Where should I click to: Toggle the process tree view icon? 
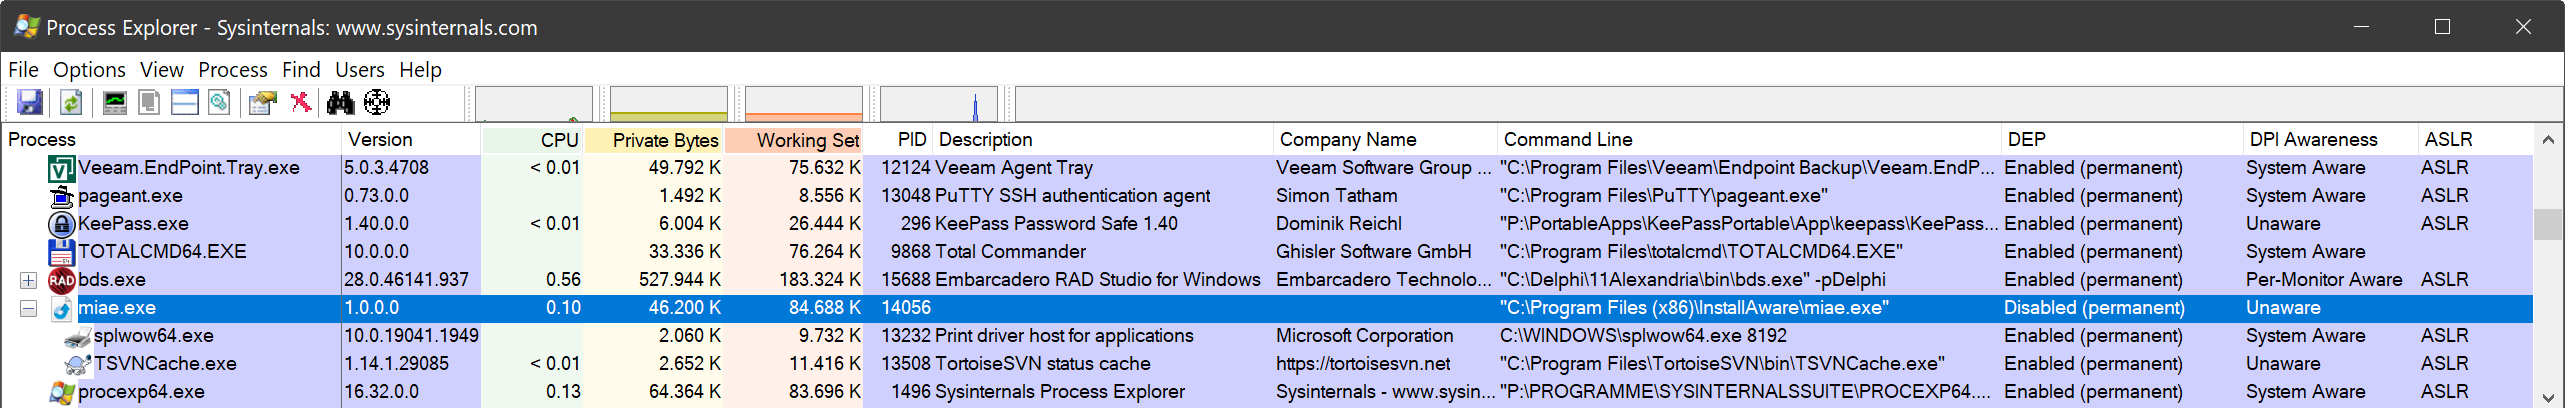[x=149, y=102]
